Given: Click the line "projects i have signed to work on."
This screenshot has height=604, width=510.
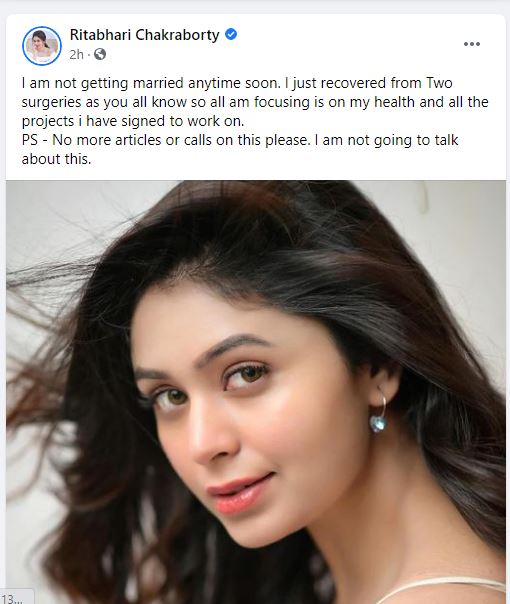Looking at the screenshot, I should click(x=133, y=121).
